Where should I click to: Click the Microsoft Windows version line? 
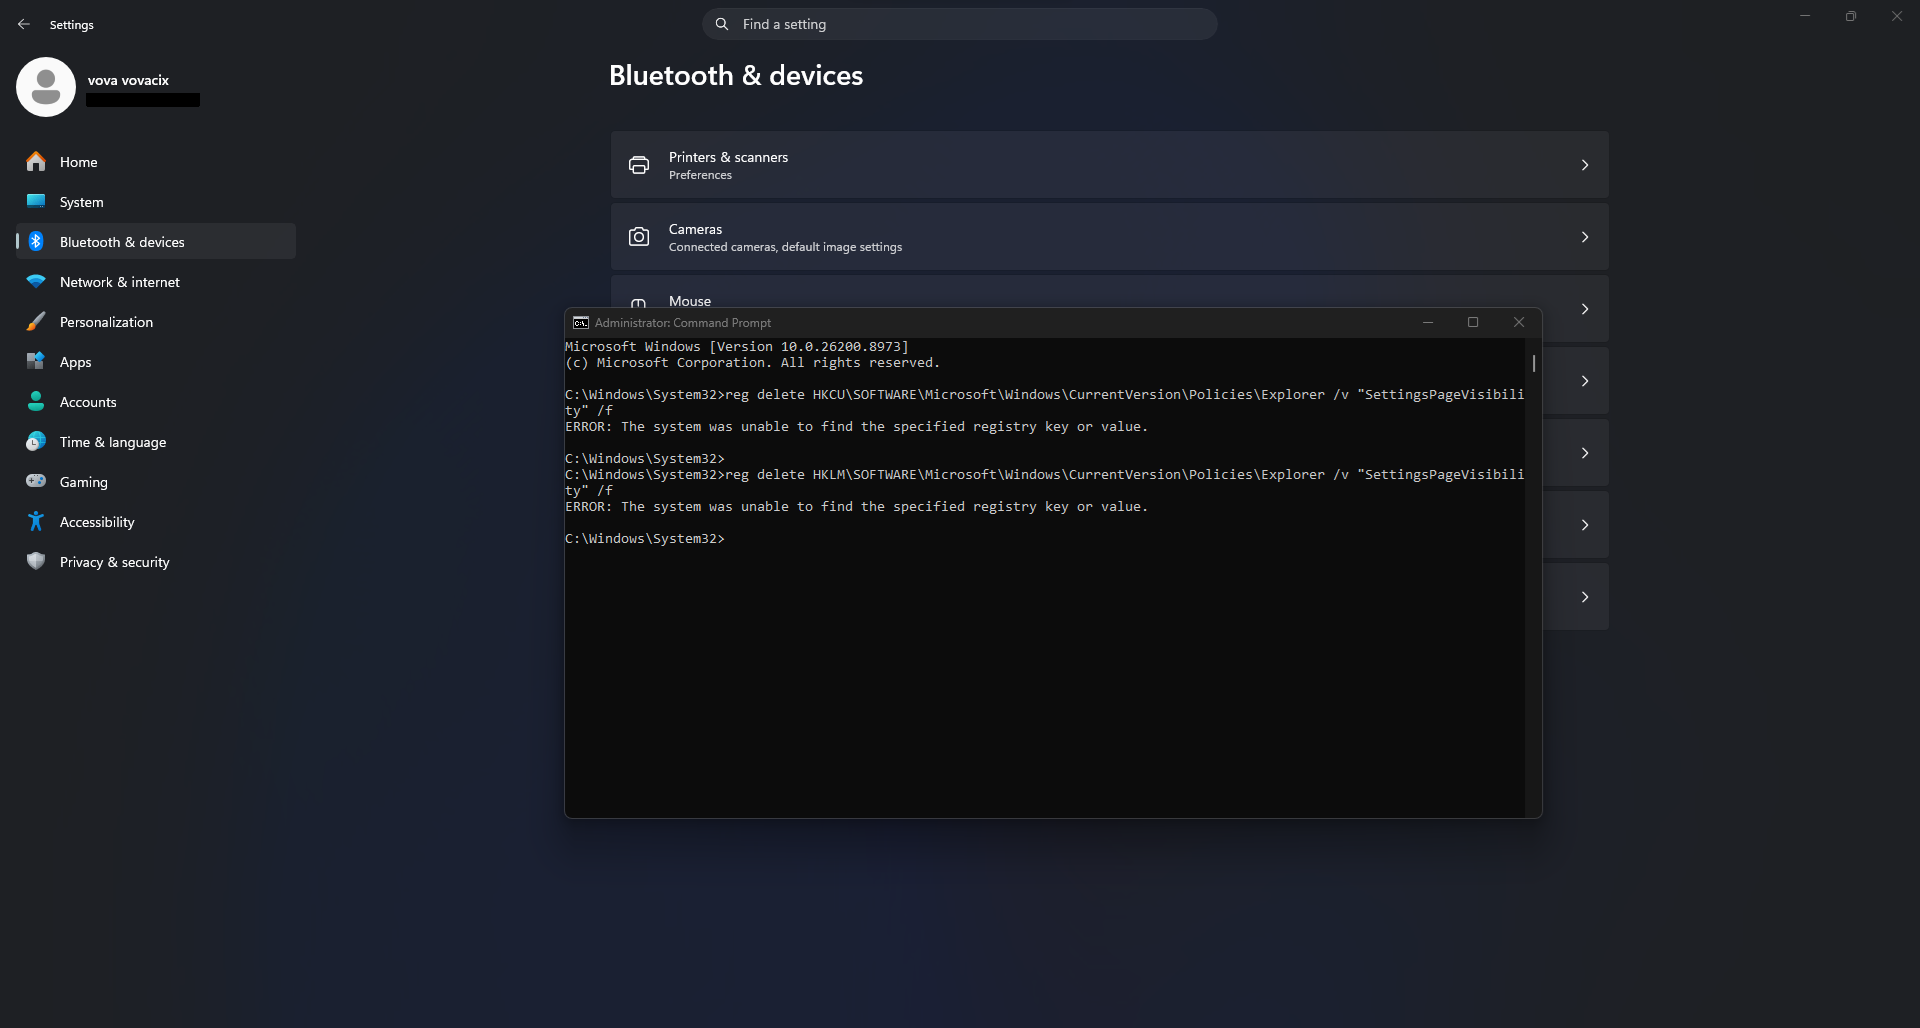tap(737, 346)
